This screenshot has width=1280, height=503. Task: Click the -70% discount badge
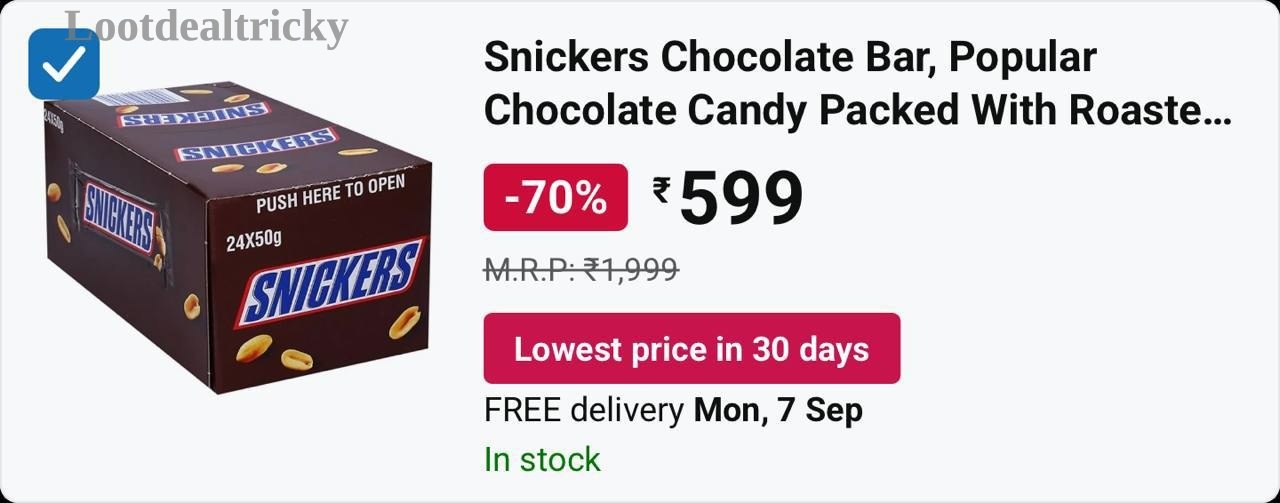556,198
